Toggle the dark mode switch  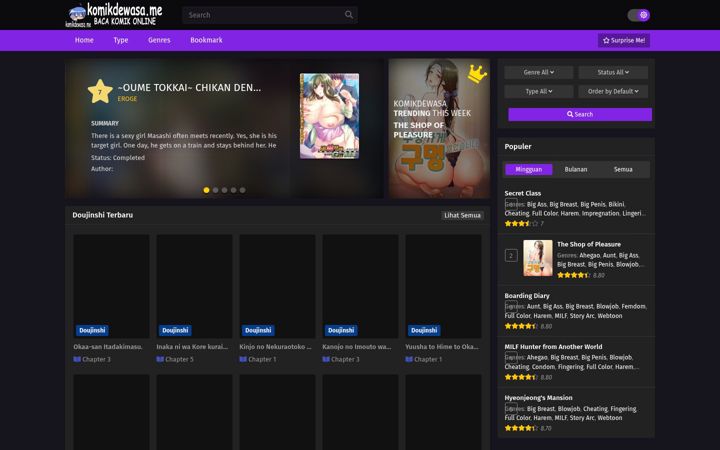point(639,15)
